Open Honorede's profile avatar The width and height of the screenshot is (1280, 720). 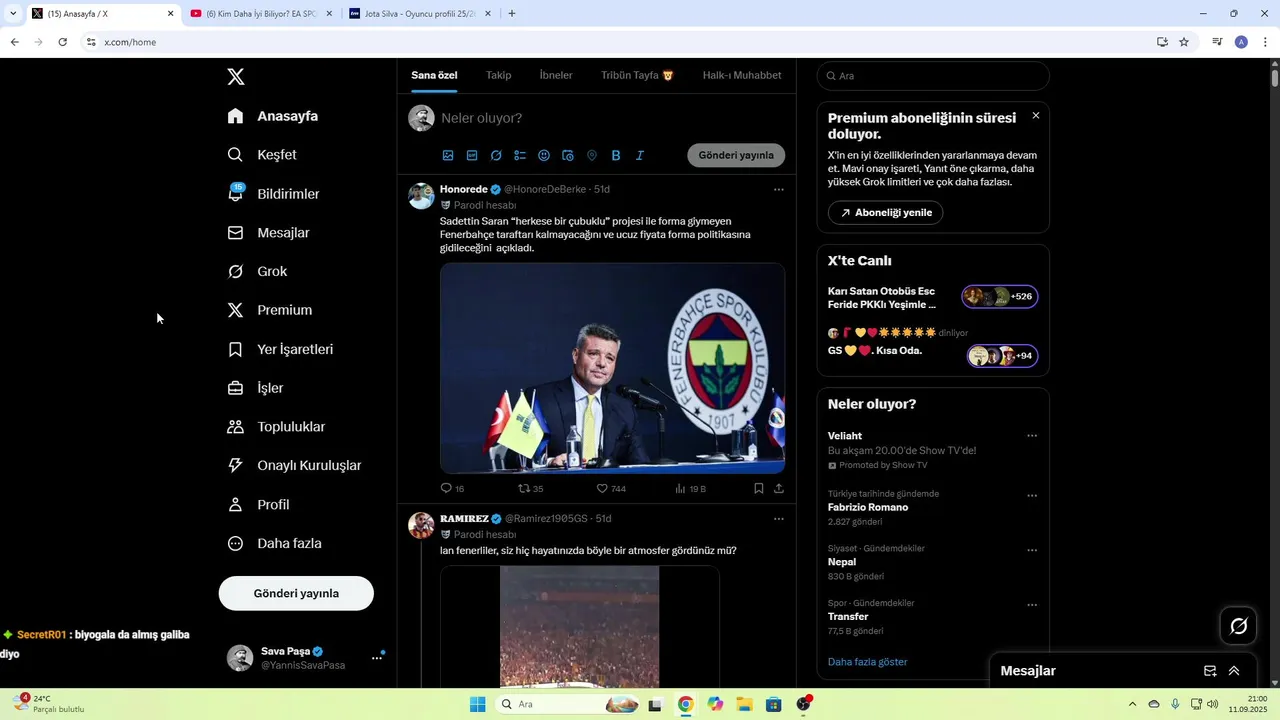click(421, 196)
